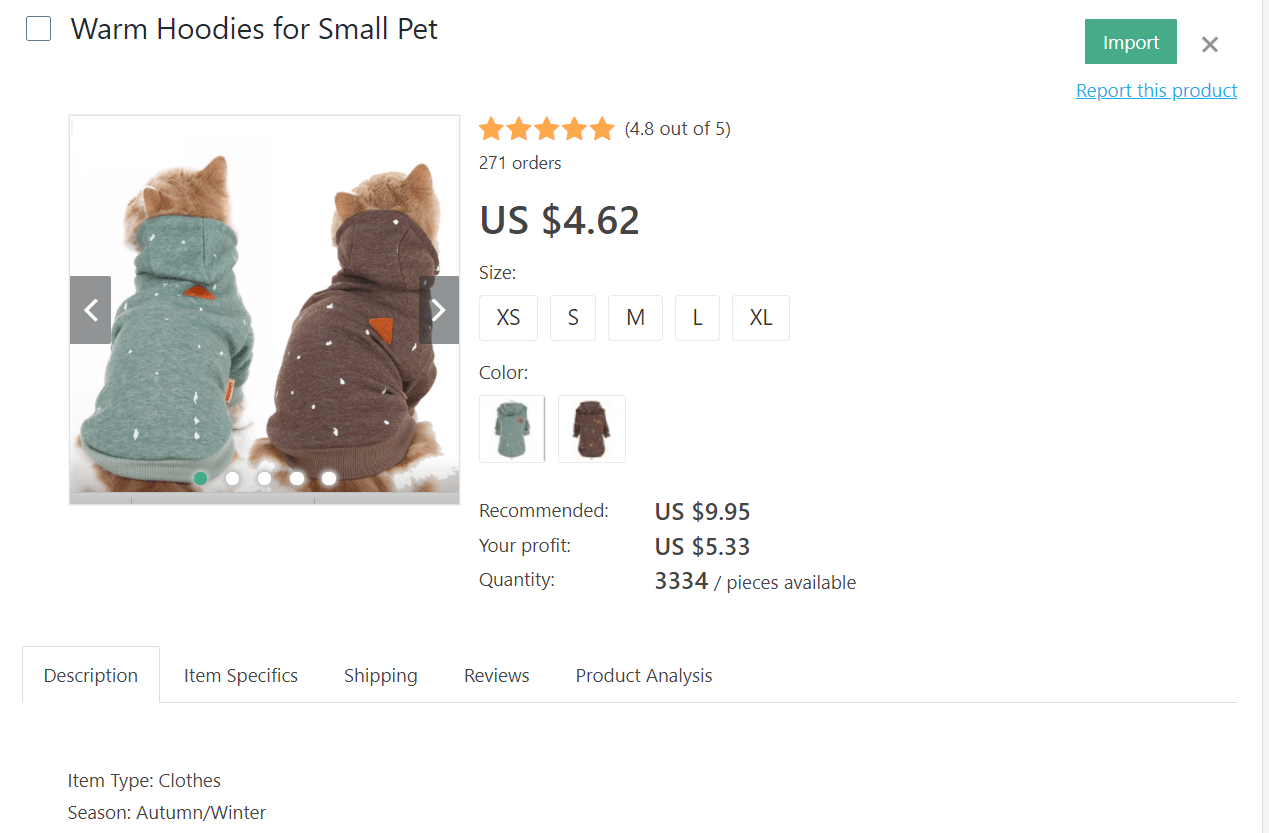
Task: Click the fifth star in the rating
Action: 601,128
